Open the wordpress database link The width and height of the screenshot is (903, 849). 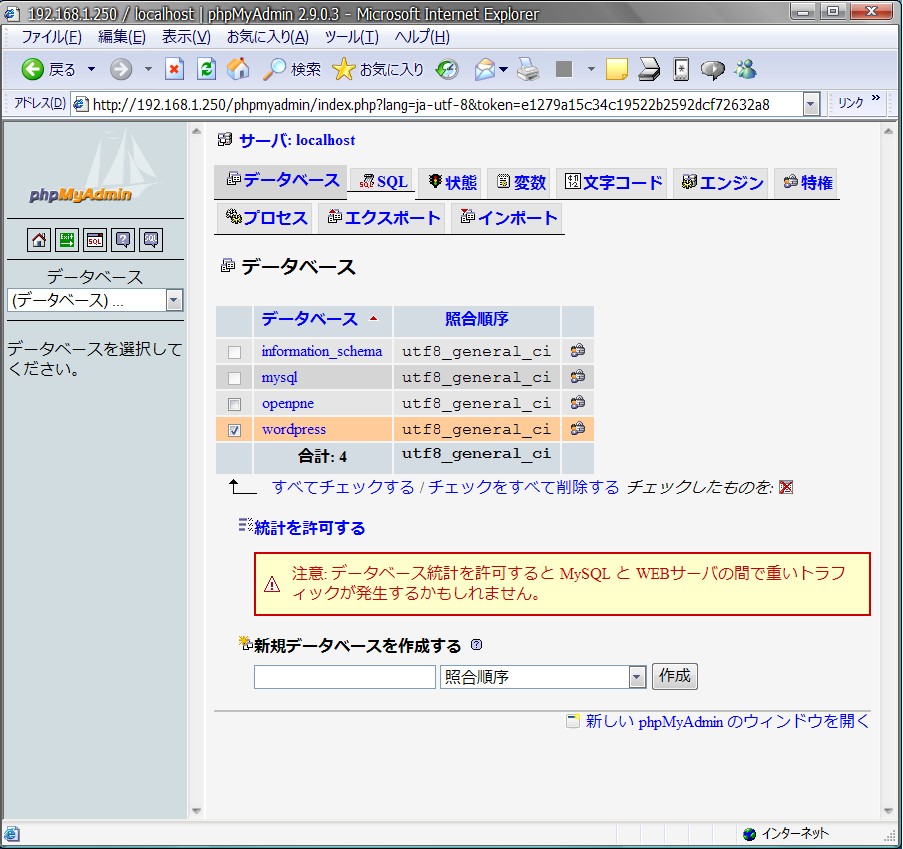[294, 429]
